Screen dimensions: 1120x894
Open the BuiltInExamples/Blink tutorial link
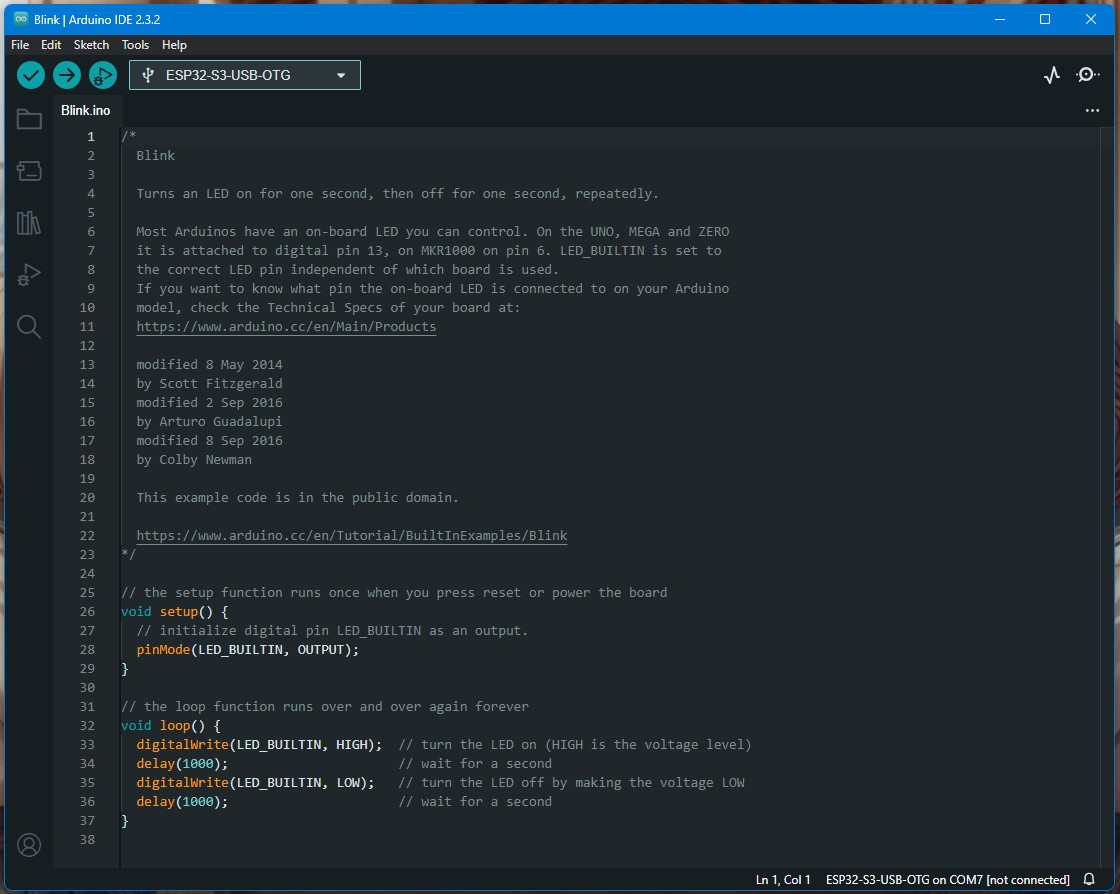coord(351,536)
